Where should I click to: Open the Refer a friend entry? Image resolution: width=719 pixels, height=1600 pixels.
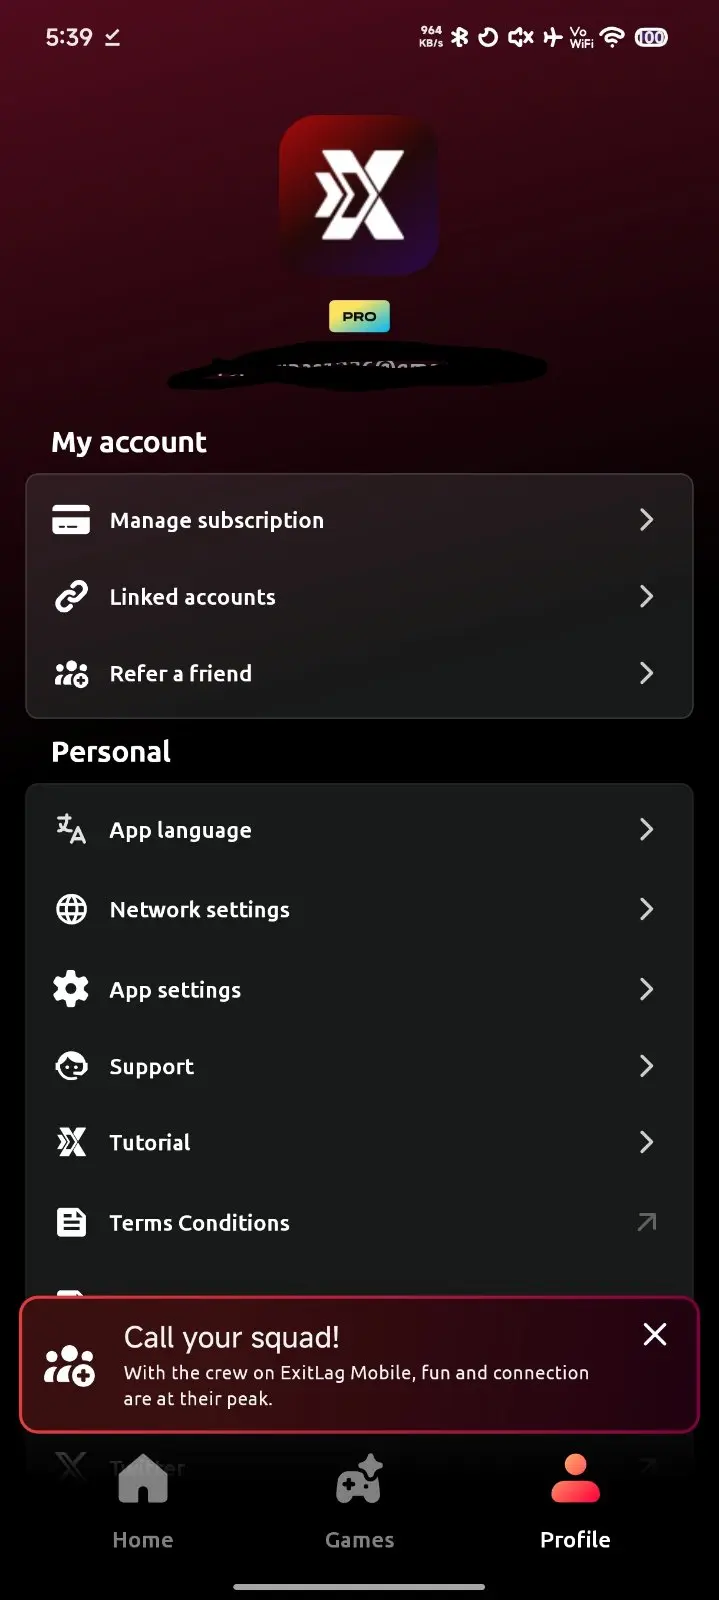tap(359, 673)
